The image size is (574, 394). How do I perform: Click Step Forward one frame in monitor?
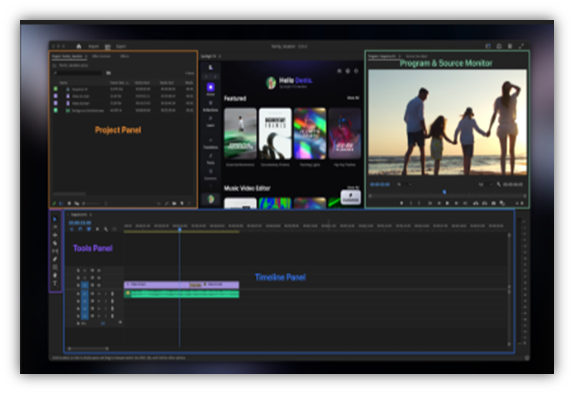pos(456,203)
